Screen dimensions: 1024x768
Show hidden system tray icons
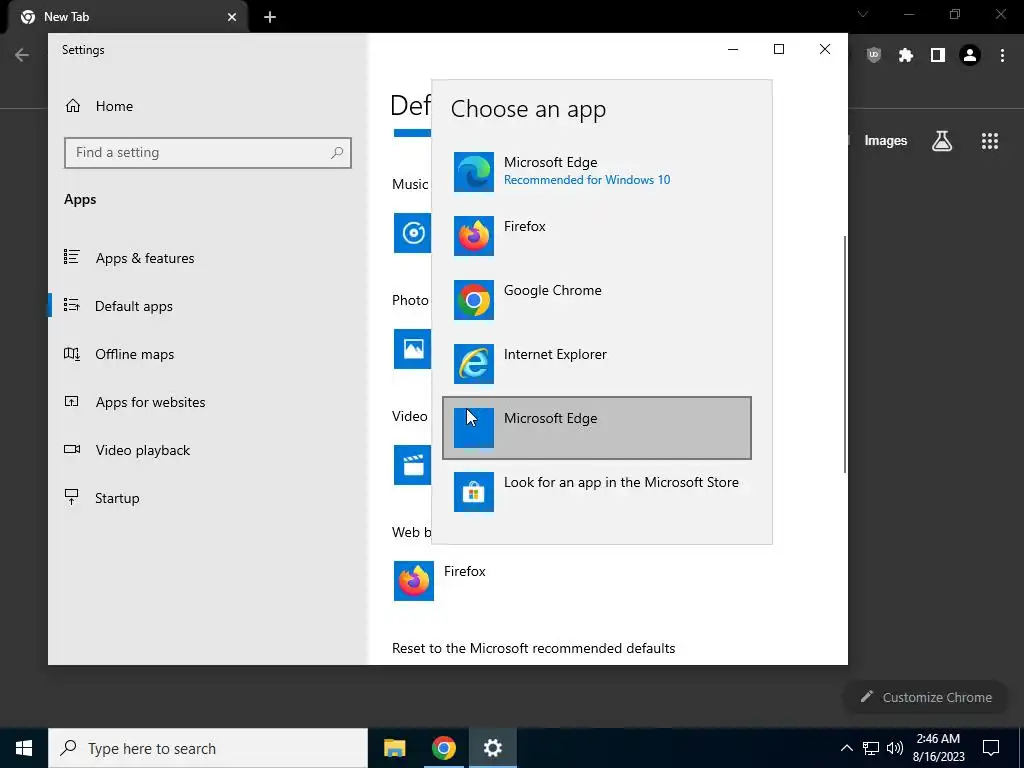pyautogui.click(x=846, y=748)
